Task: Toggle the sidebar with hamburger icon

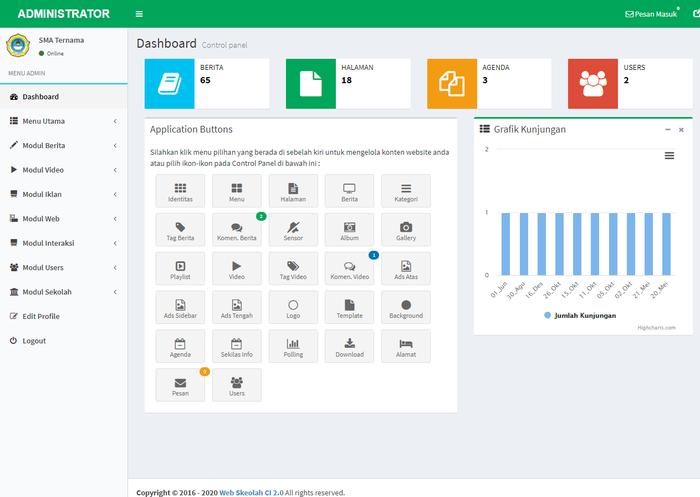Action: click(139, 14)
